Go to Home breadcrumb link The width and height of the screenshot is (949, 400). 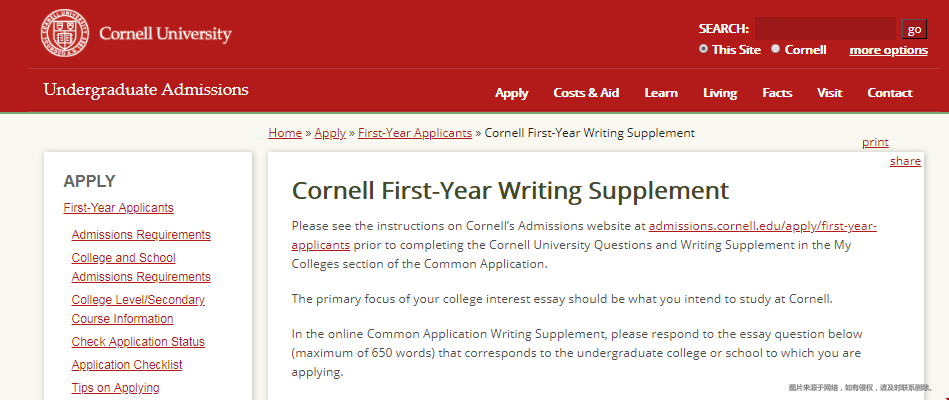click(x=285, y=133)
